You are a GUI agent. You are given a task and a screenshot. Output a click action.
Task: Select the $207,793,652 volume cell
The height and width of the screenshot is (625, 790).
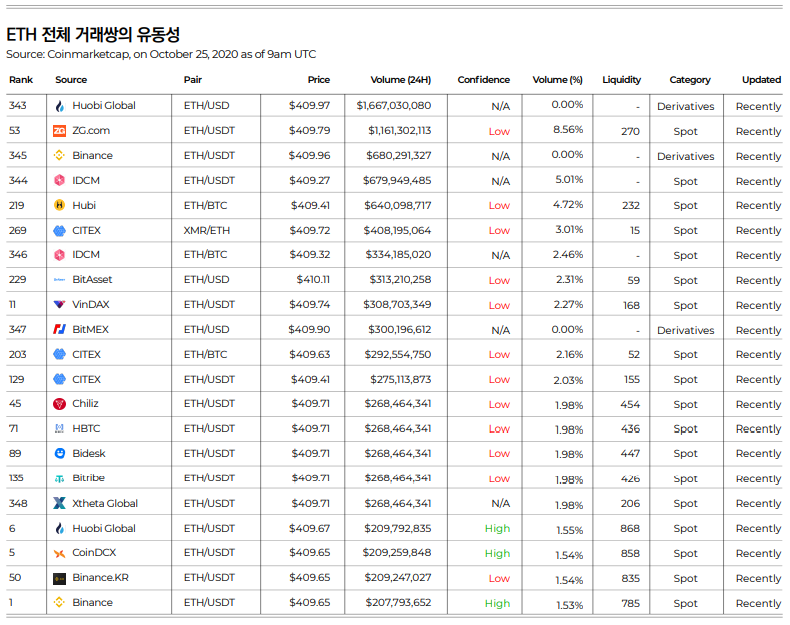(398, 602)
